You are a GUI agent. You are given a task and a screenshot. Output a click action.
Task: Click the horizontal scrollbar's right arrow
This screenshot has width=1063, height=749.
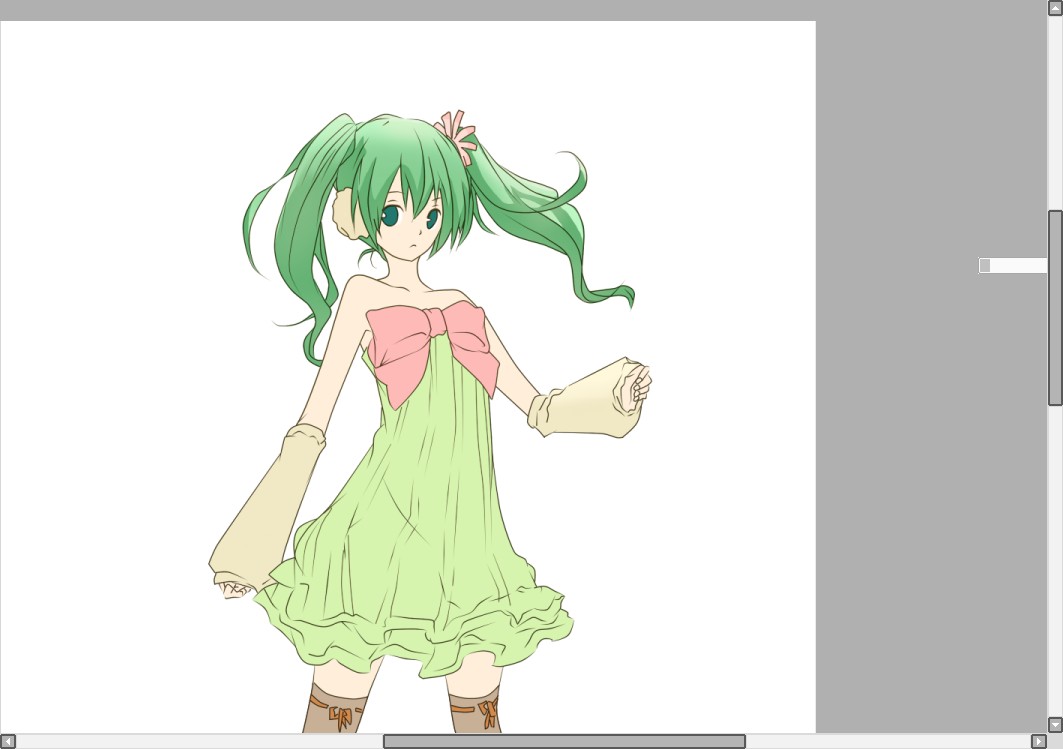(1039, 742)
